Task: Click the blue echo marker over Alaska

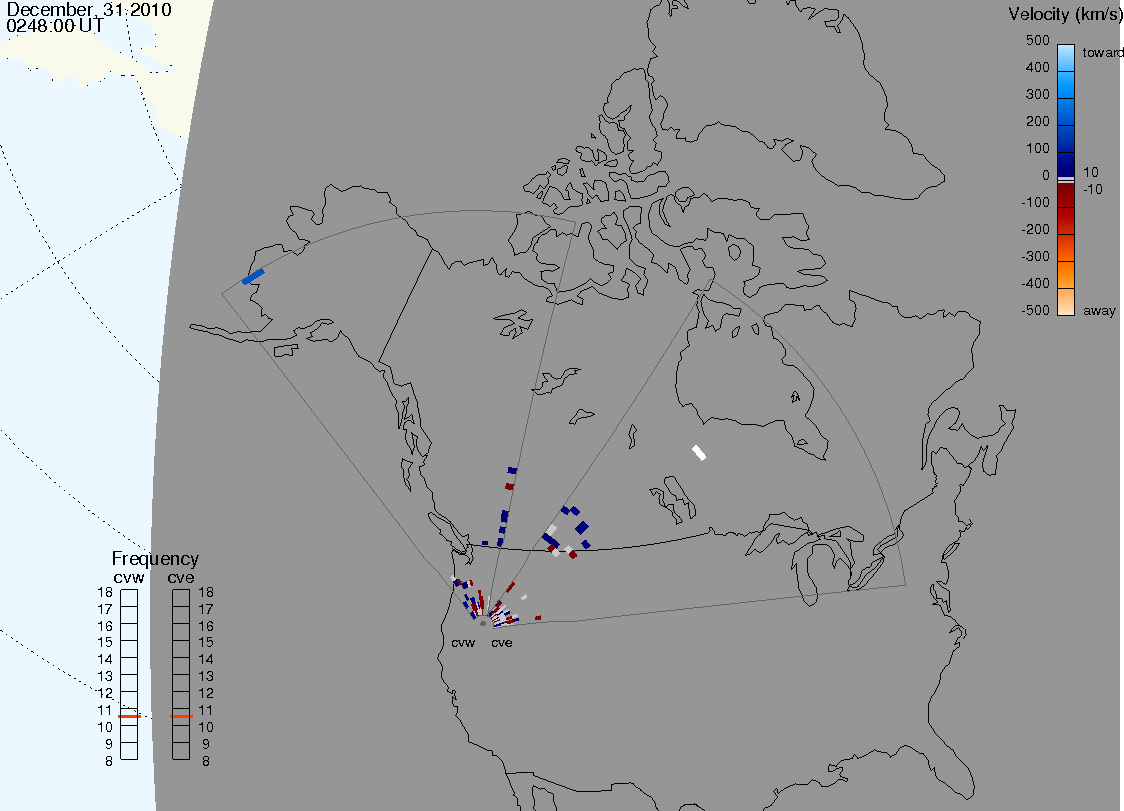Action: click(253, 277)
